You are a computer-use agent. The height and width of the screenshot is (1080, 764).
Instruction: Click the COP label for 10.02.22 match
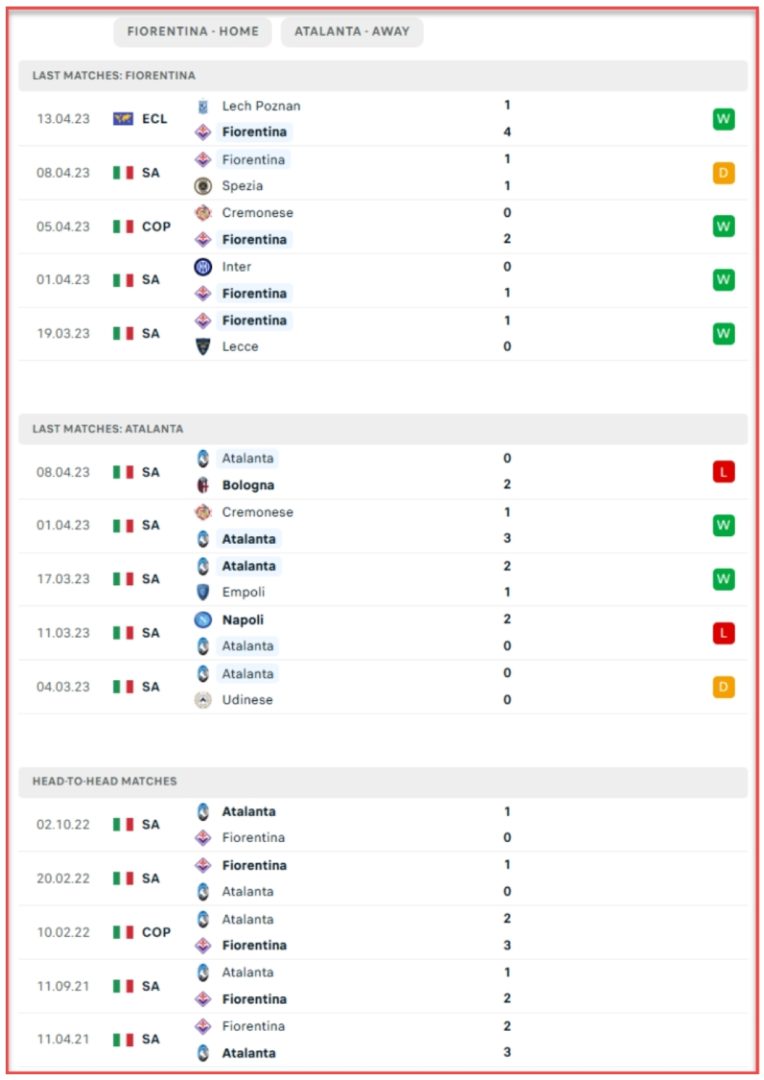pos(156,932)
